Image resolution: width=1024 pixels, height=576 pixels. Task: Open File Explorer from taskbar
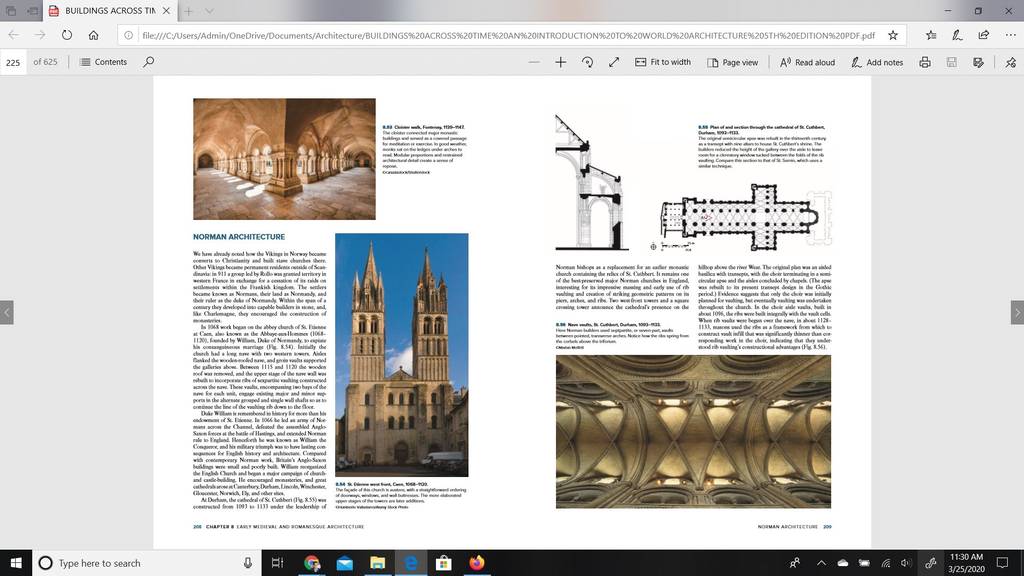(x=377, y=563)
